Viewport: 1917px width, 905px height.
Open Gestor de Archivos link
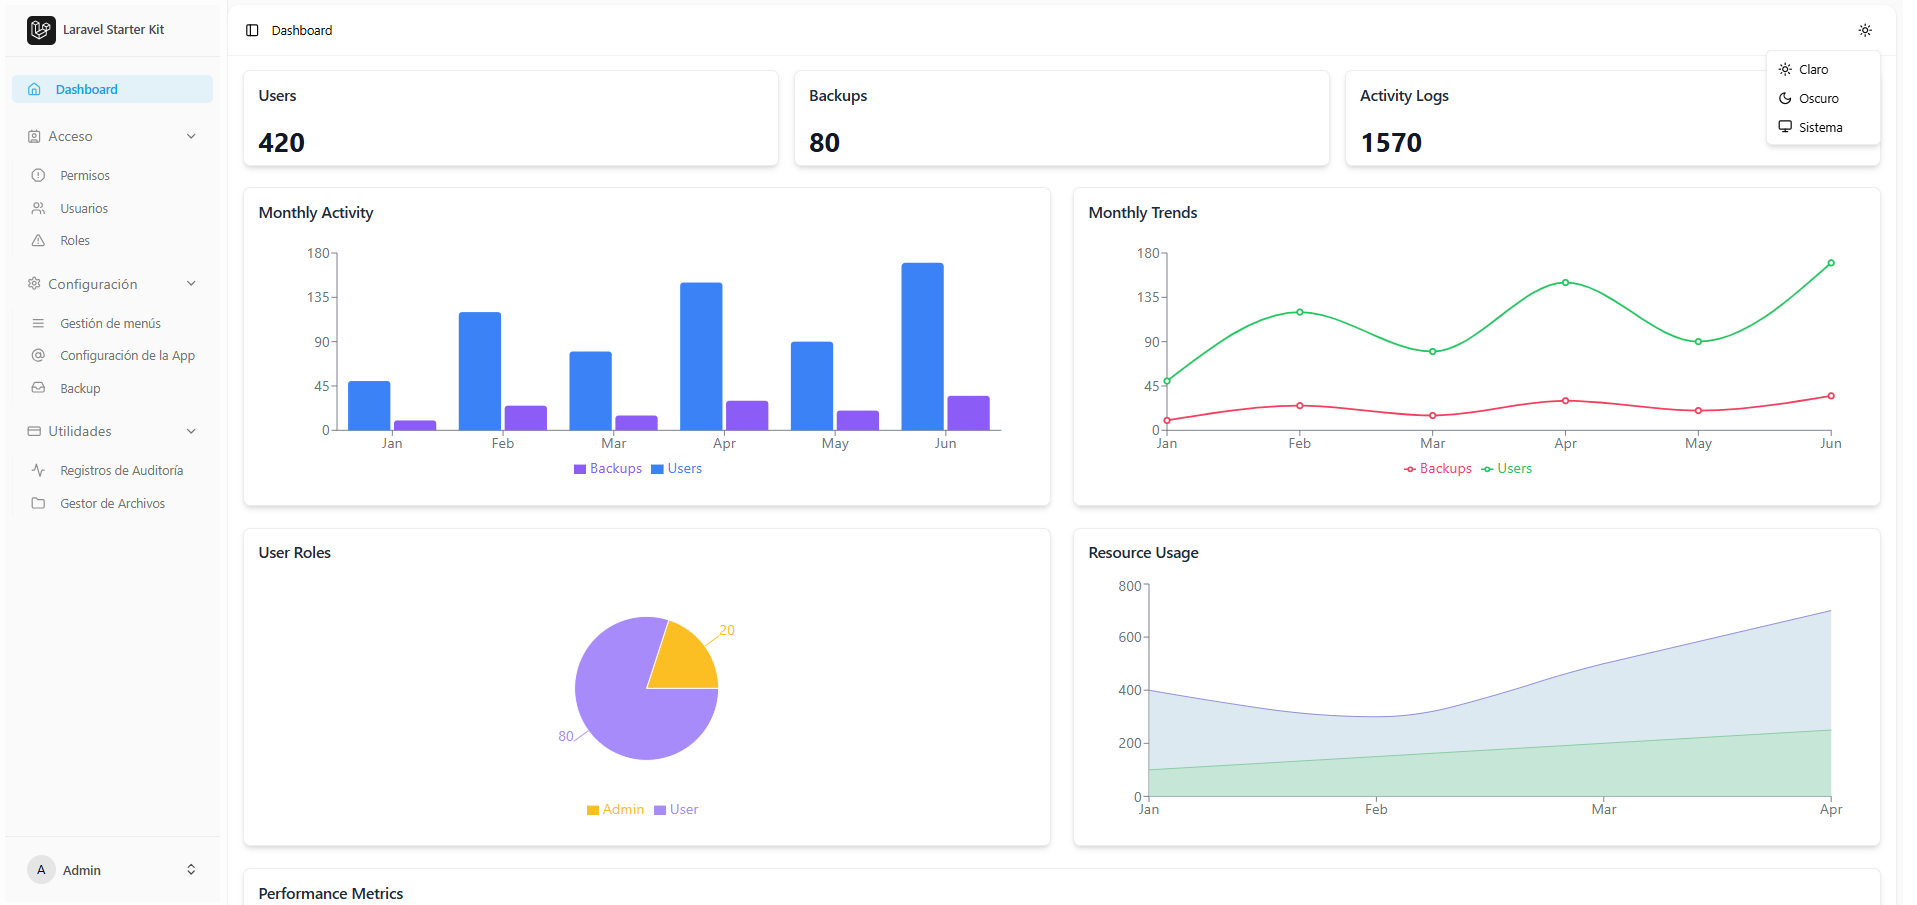pos(112,504)
